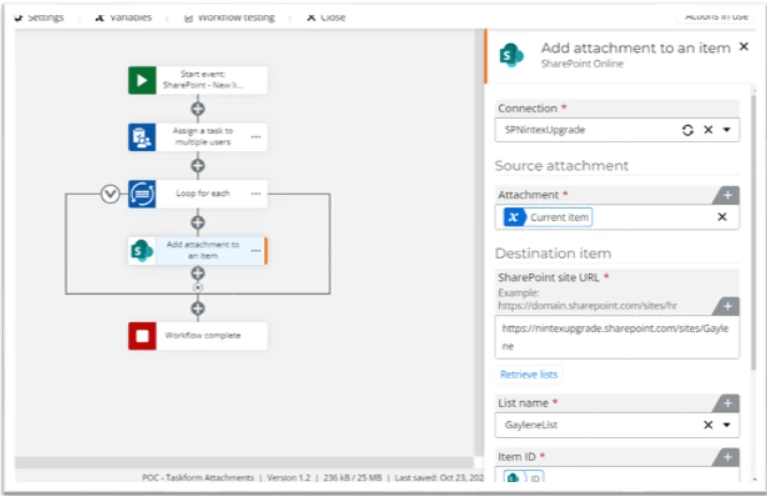Image resolution: width=767 pixels, height=496 pixels.
Task: Insert variable into List name field
Action: pyautogui.click(x=727, y=403)
